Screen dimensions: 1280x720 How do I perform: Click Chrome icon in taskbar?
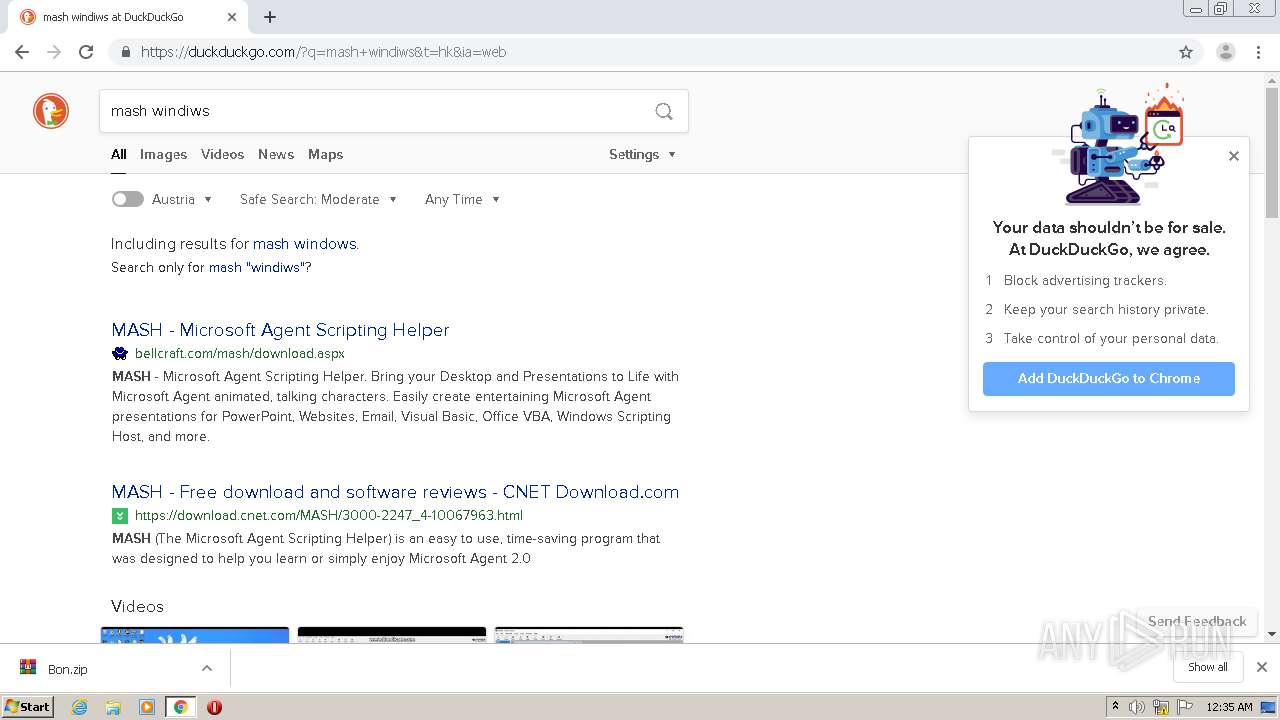point(181,707)
